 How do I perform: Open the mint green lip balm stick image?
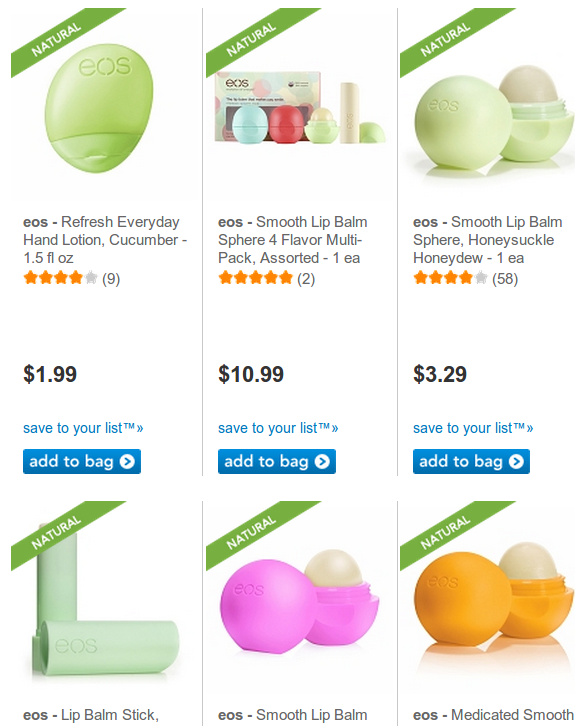tap(105, 600)
